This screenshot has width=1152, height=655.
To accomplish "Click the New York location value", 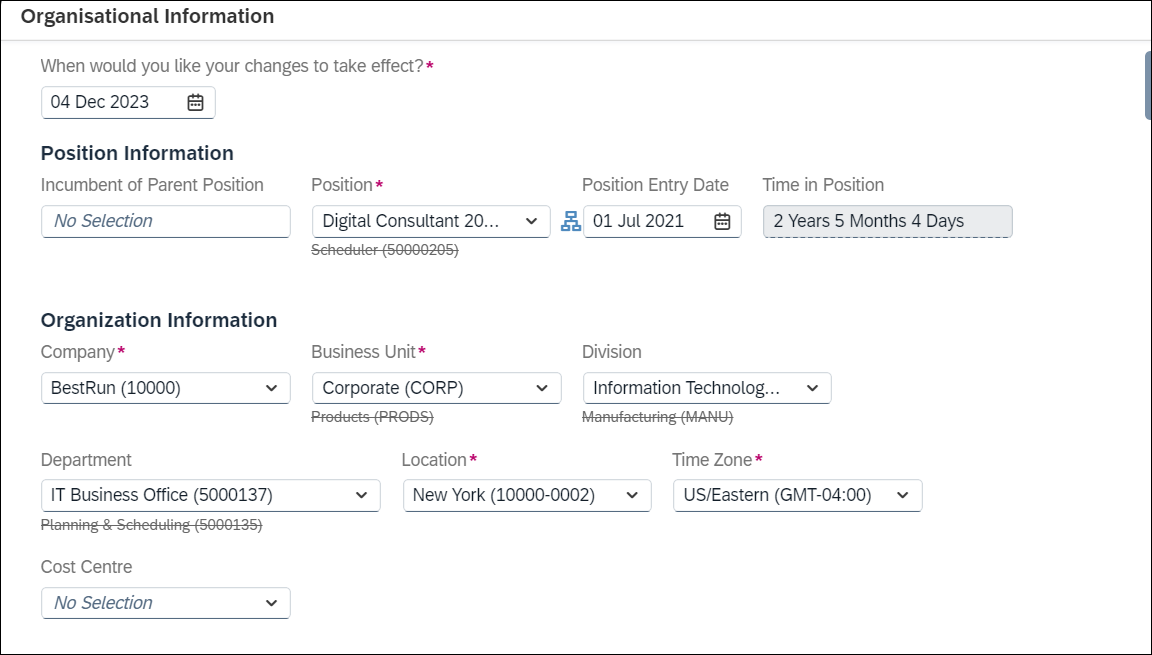I will coord(505,495).
